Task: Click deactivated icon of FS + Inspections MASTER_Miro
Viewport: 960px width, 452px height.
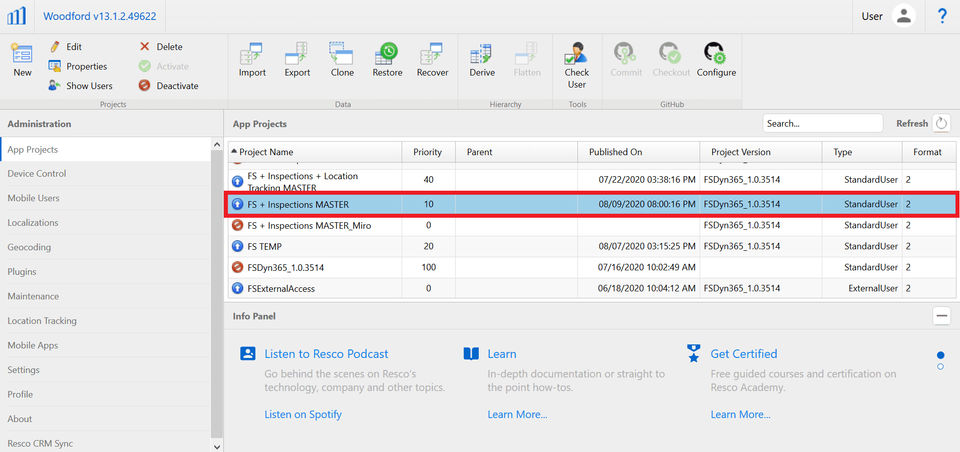Action: pos(238,225)
